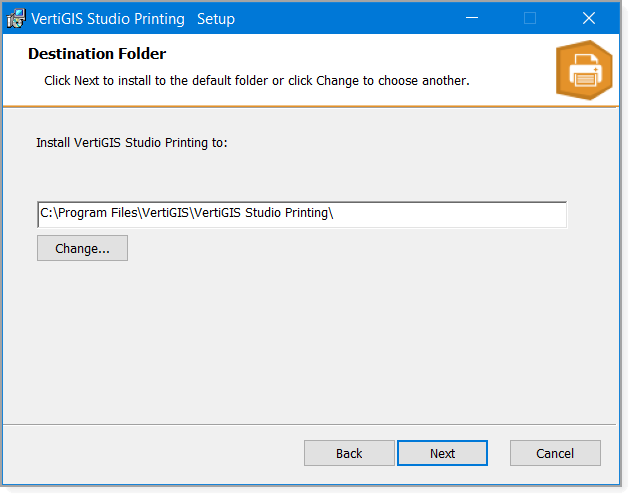634x499 pixels.
Task: Minimize the setup window
Action: click(471, 18)
